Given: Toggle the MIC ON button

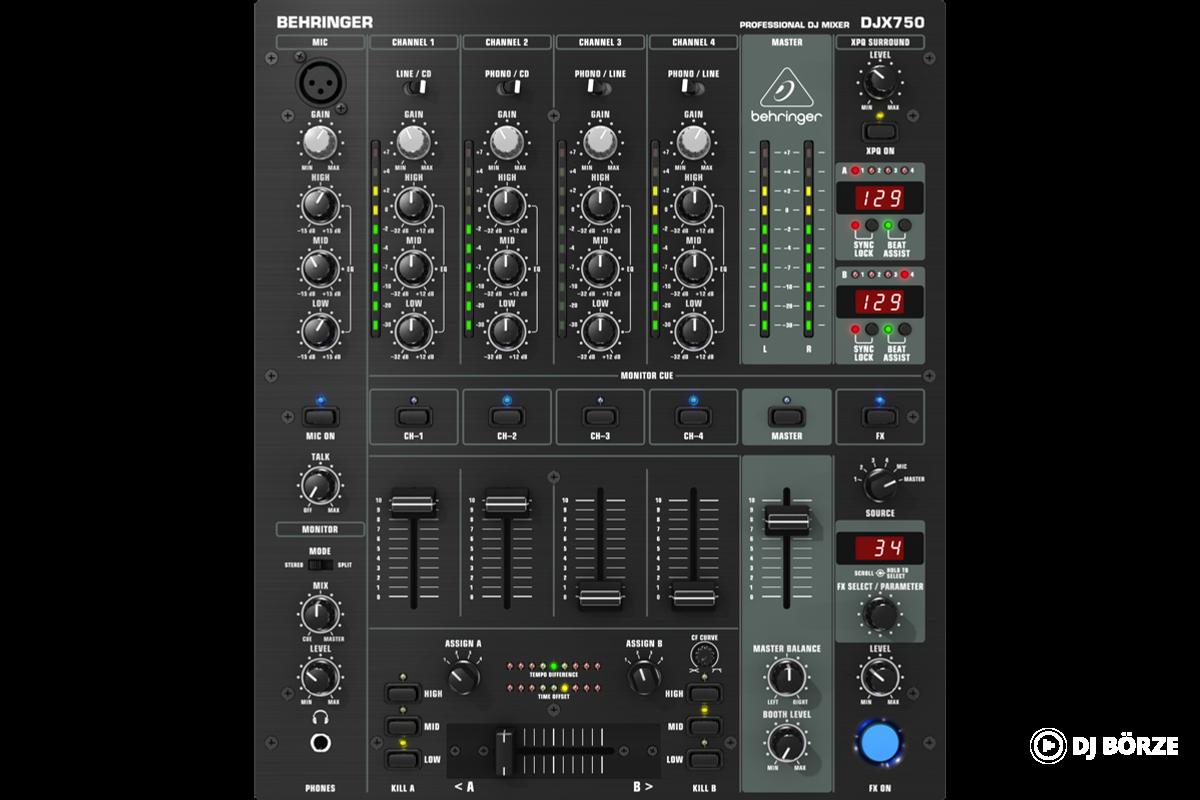Looking at the screenshot, I should tap(320, 416).
